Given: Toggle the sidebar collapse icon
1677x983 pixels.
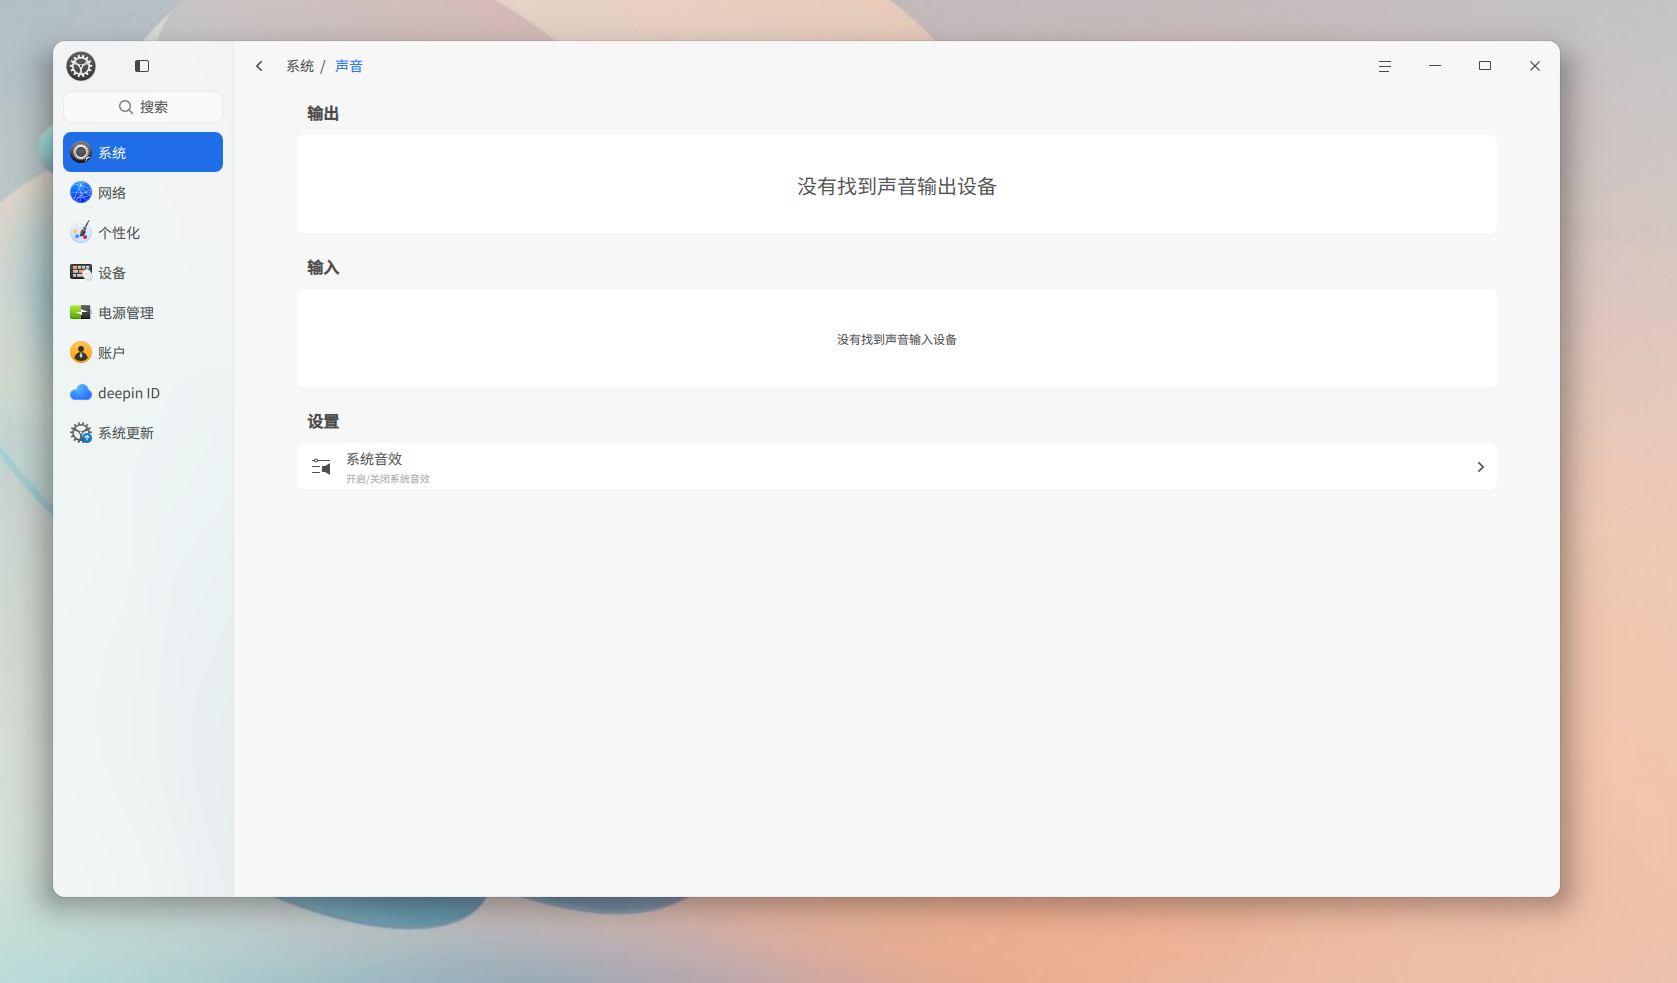Looking at the screenshot, I should pyautogui.click(x=142, y=66).
